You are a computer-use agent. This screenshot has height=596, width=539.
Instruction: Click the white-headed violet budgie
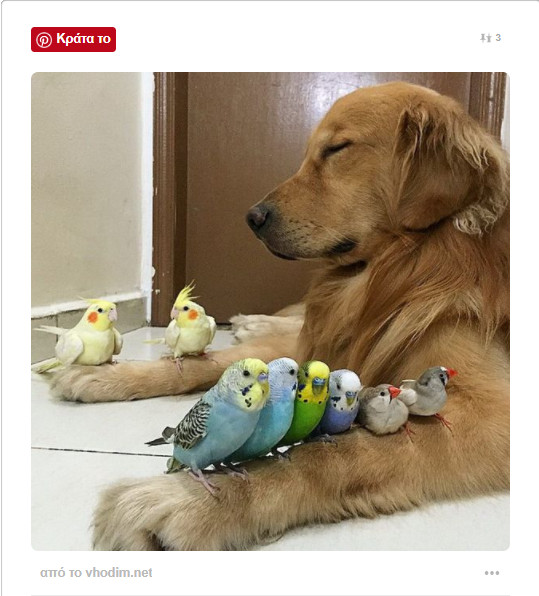tap(341, 403)
